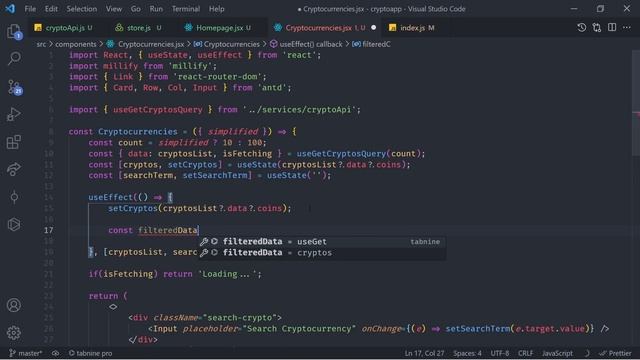
Task: Click 'search-crypto' className string in code
Action: (x=240, y=318)
